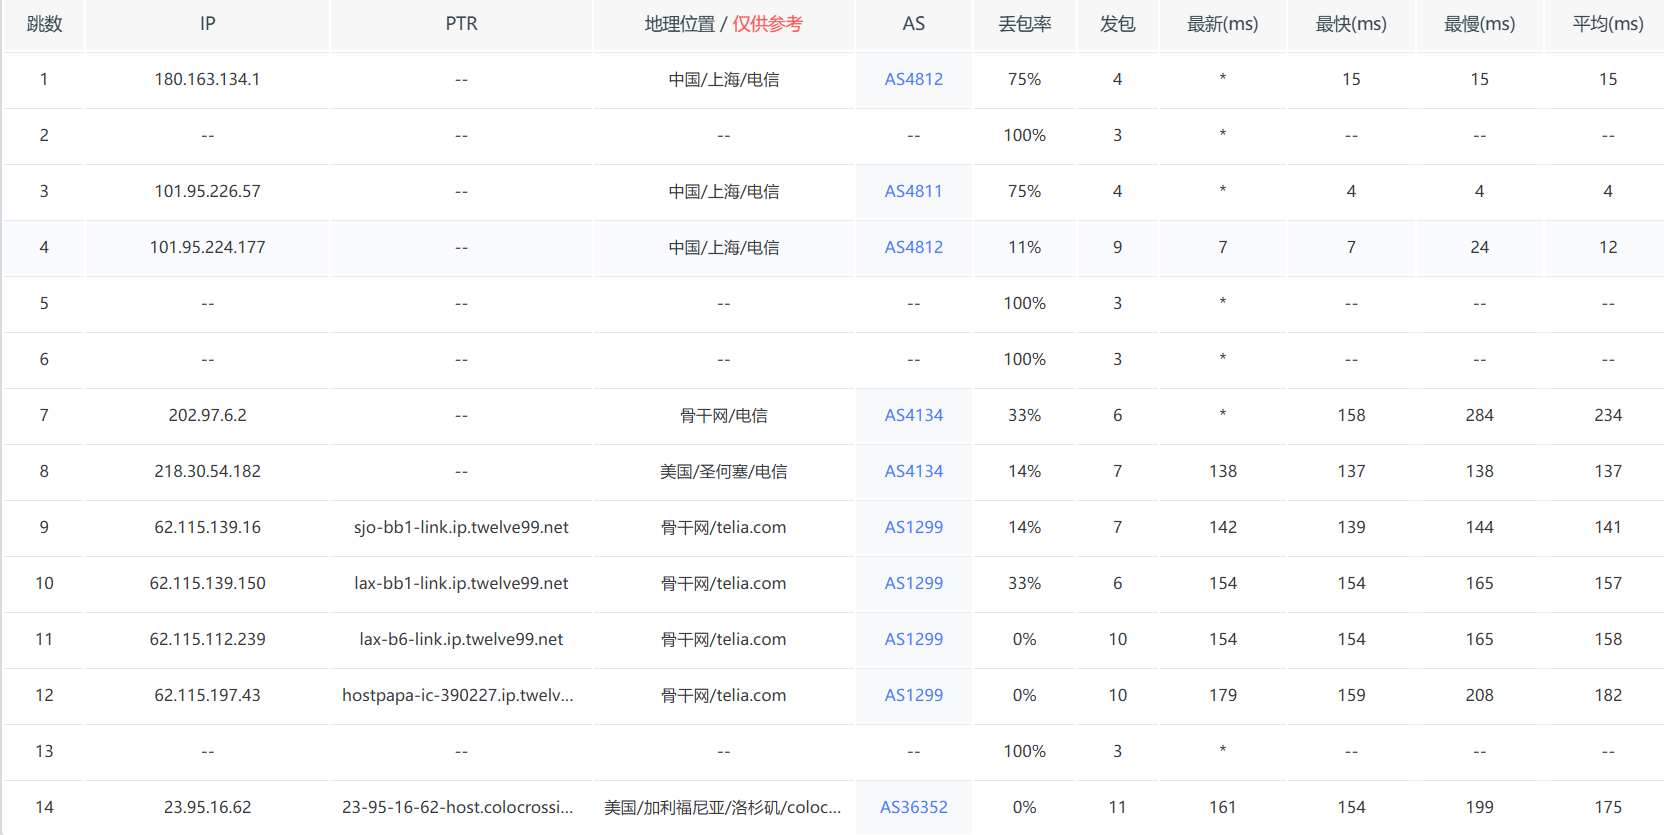Click the 最慢(ms) column header
Image resolution: width=1664 pixels, height=835 pixels.
coord(1479,24)
